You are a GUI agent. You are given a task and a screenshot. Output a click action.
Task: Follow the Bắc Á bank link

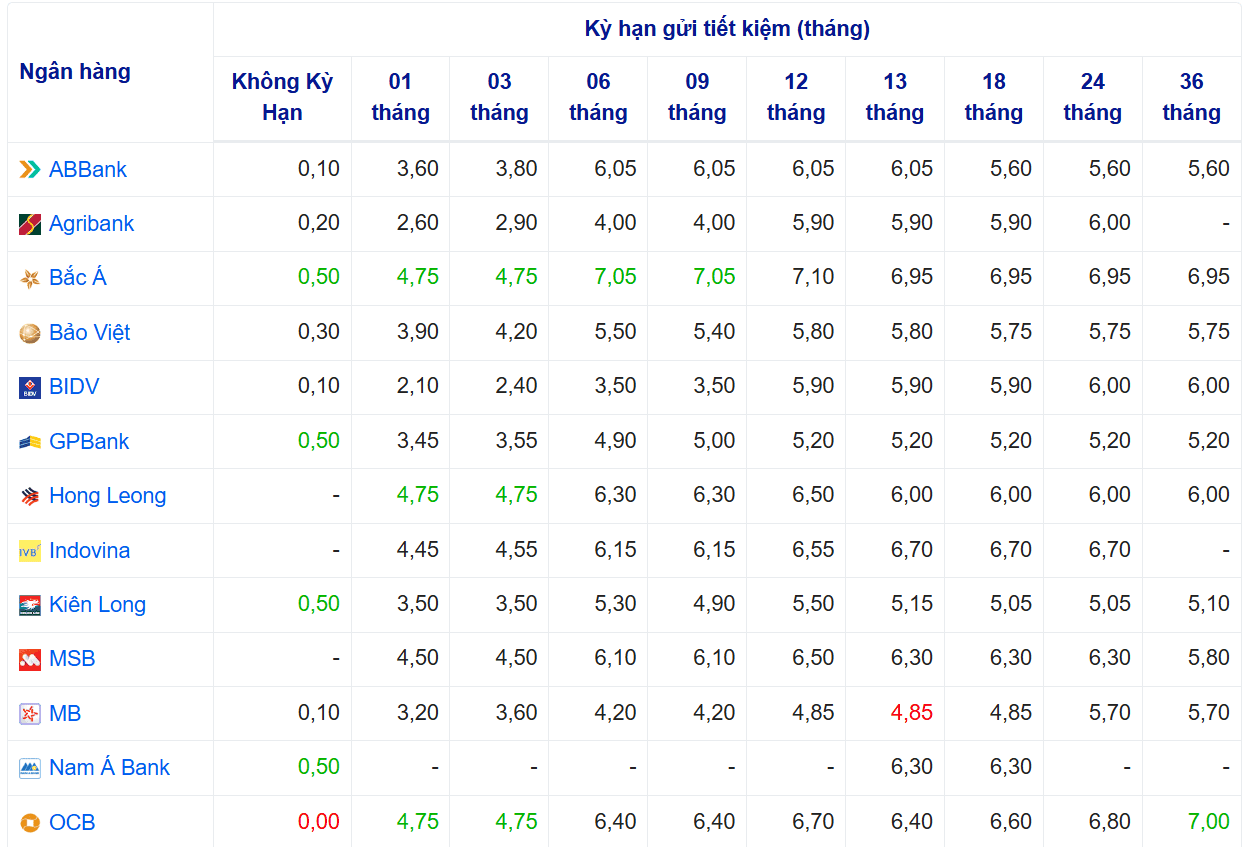click(x=78, y=278)
